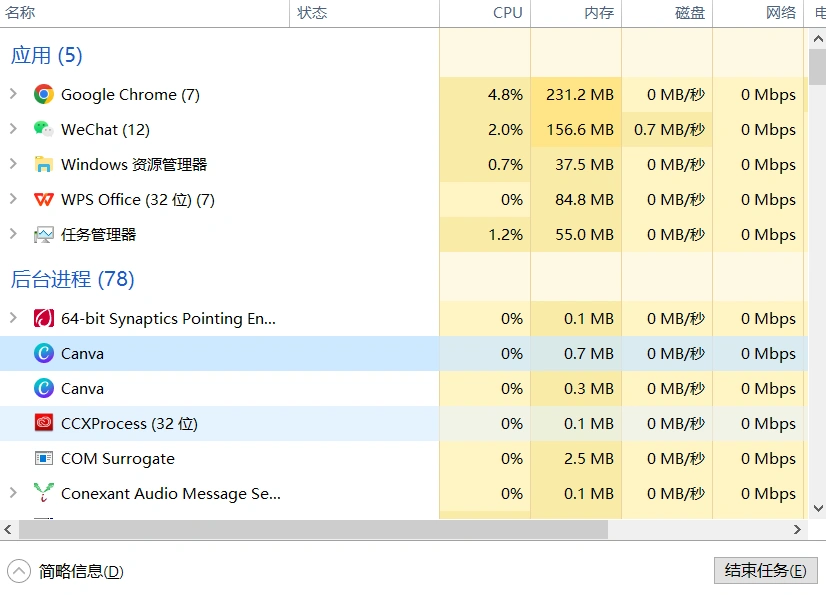The height and width of the screenshot is (595, 826).
Task: Sort by 磁盘 column header
Action: point(689,13)
